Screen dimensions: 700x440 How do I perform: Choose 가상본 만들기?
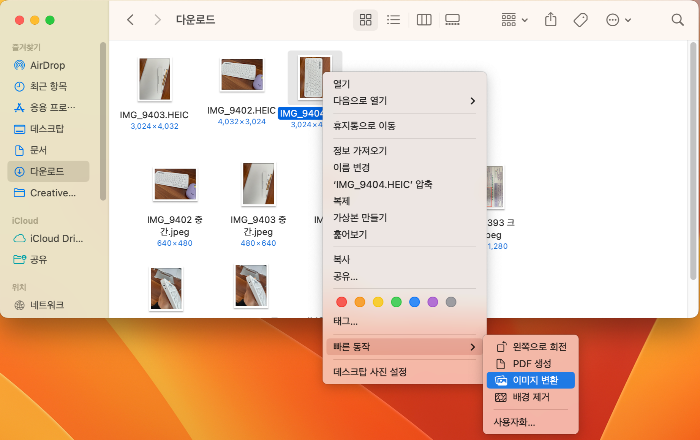(x=404, y=218)
